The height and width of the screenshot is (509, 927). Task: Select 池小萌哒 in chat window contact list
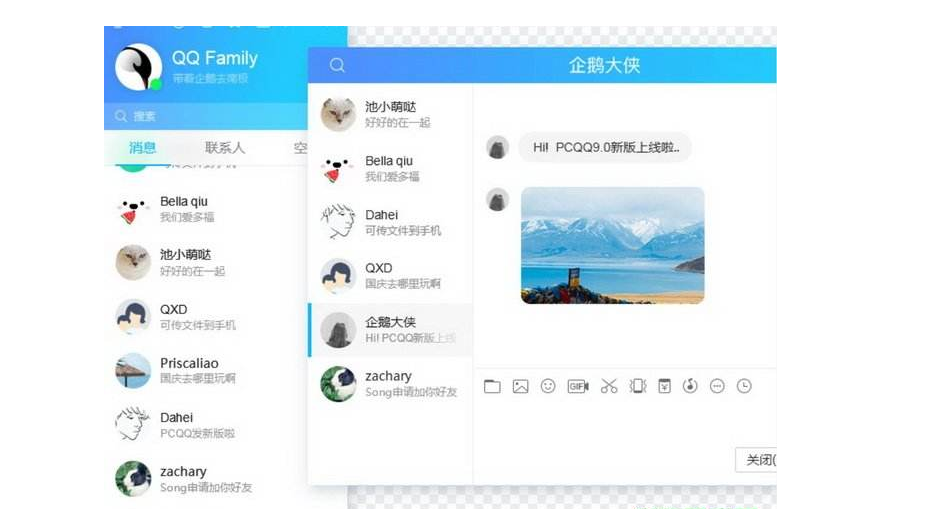pyautogui.click(x=390, y=114)
